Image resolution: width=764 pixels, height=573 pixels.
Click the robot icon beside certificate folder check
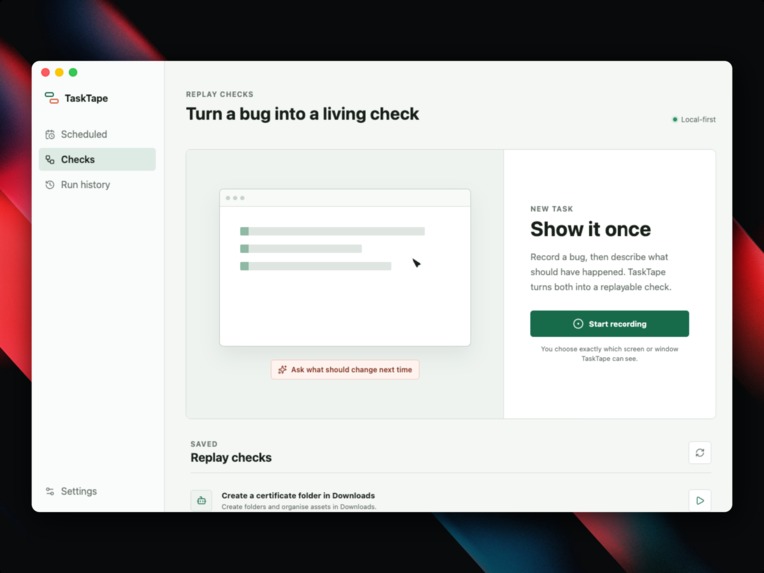click(x=201, y=500)
